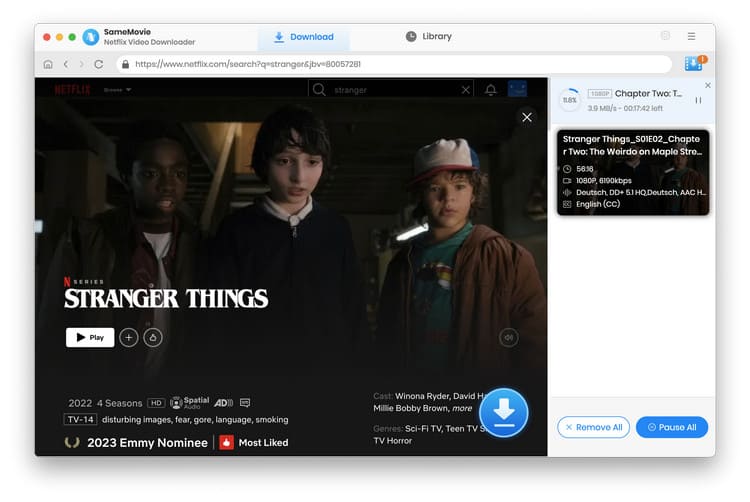Viewport: 750px width, 502px height.
Task: Click the SameMovie app logo
Action: 90,37
